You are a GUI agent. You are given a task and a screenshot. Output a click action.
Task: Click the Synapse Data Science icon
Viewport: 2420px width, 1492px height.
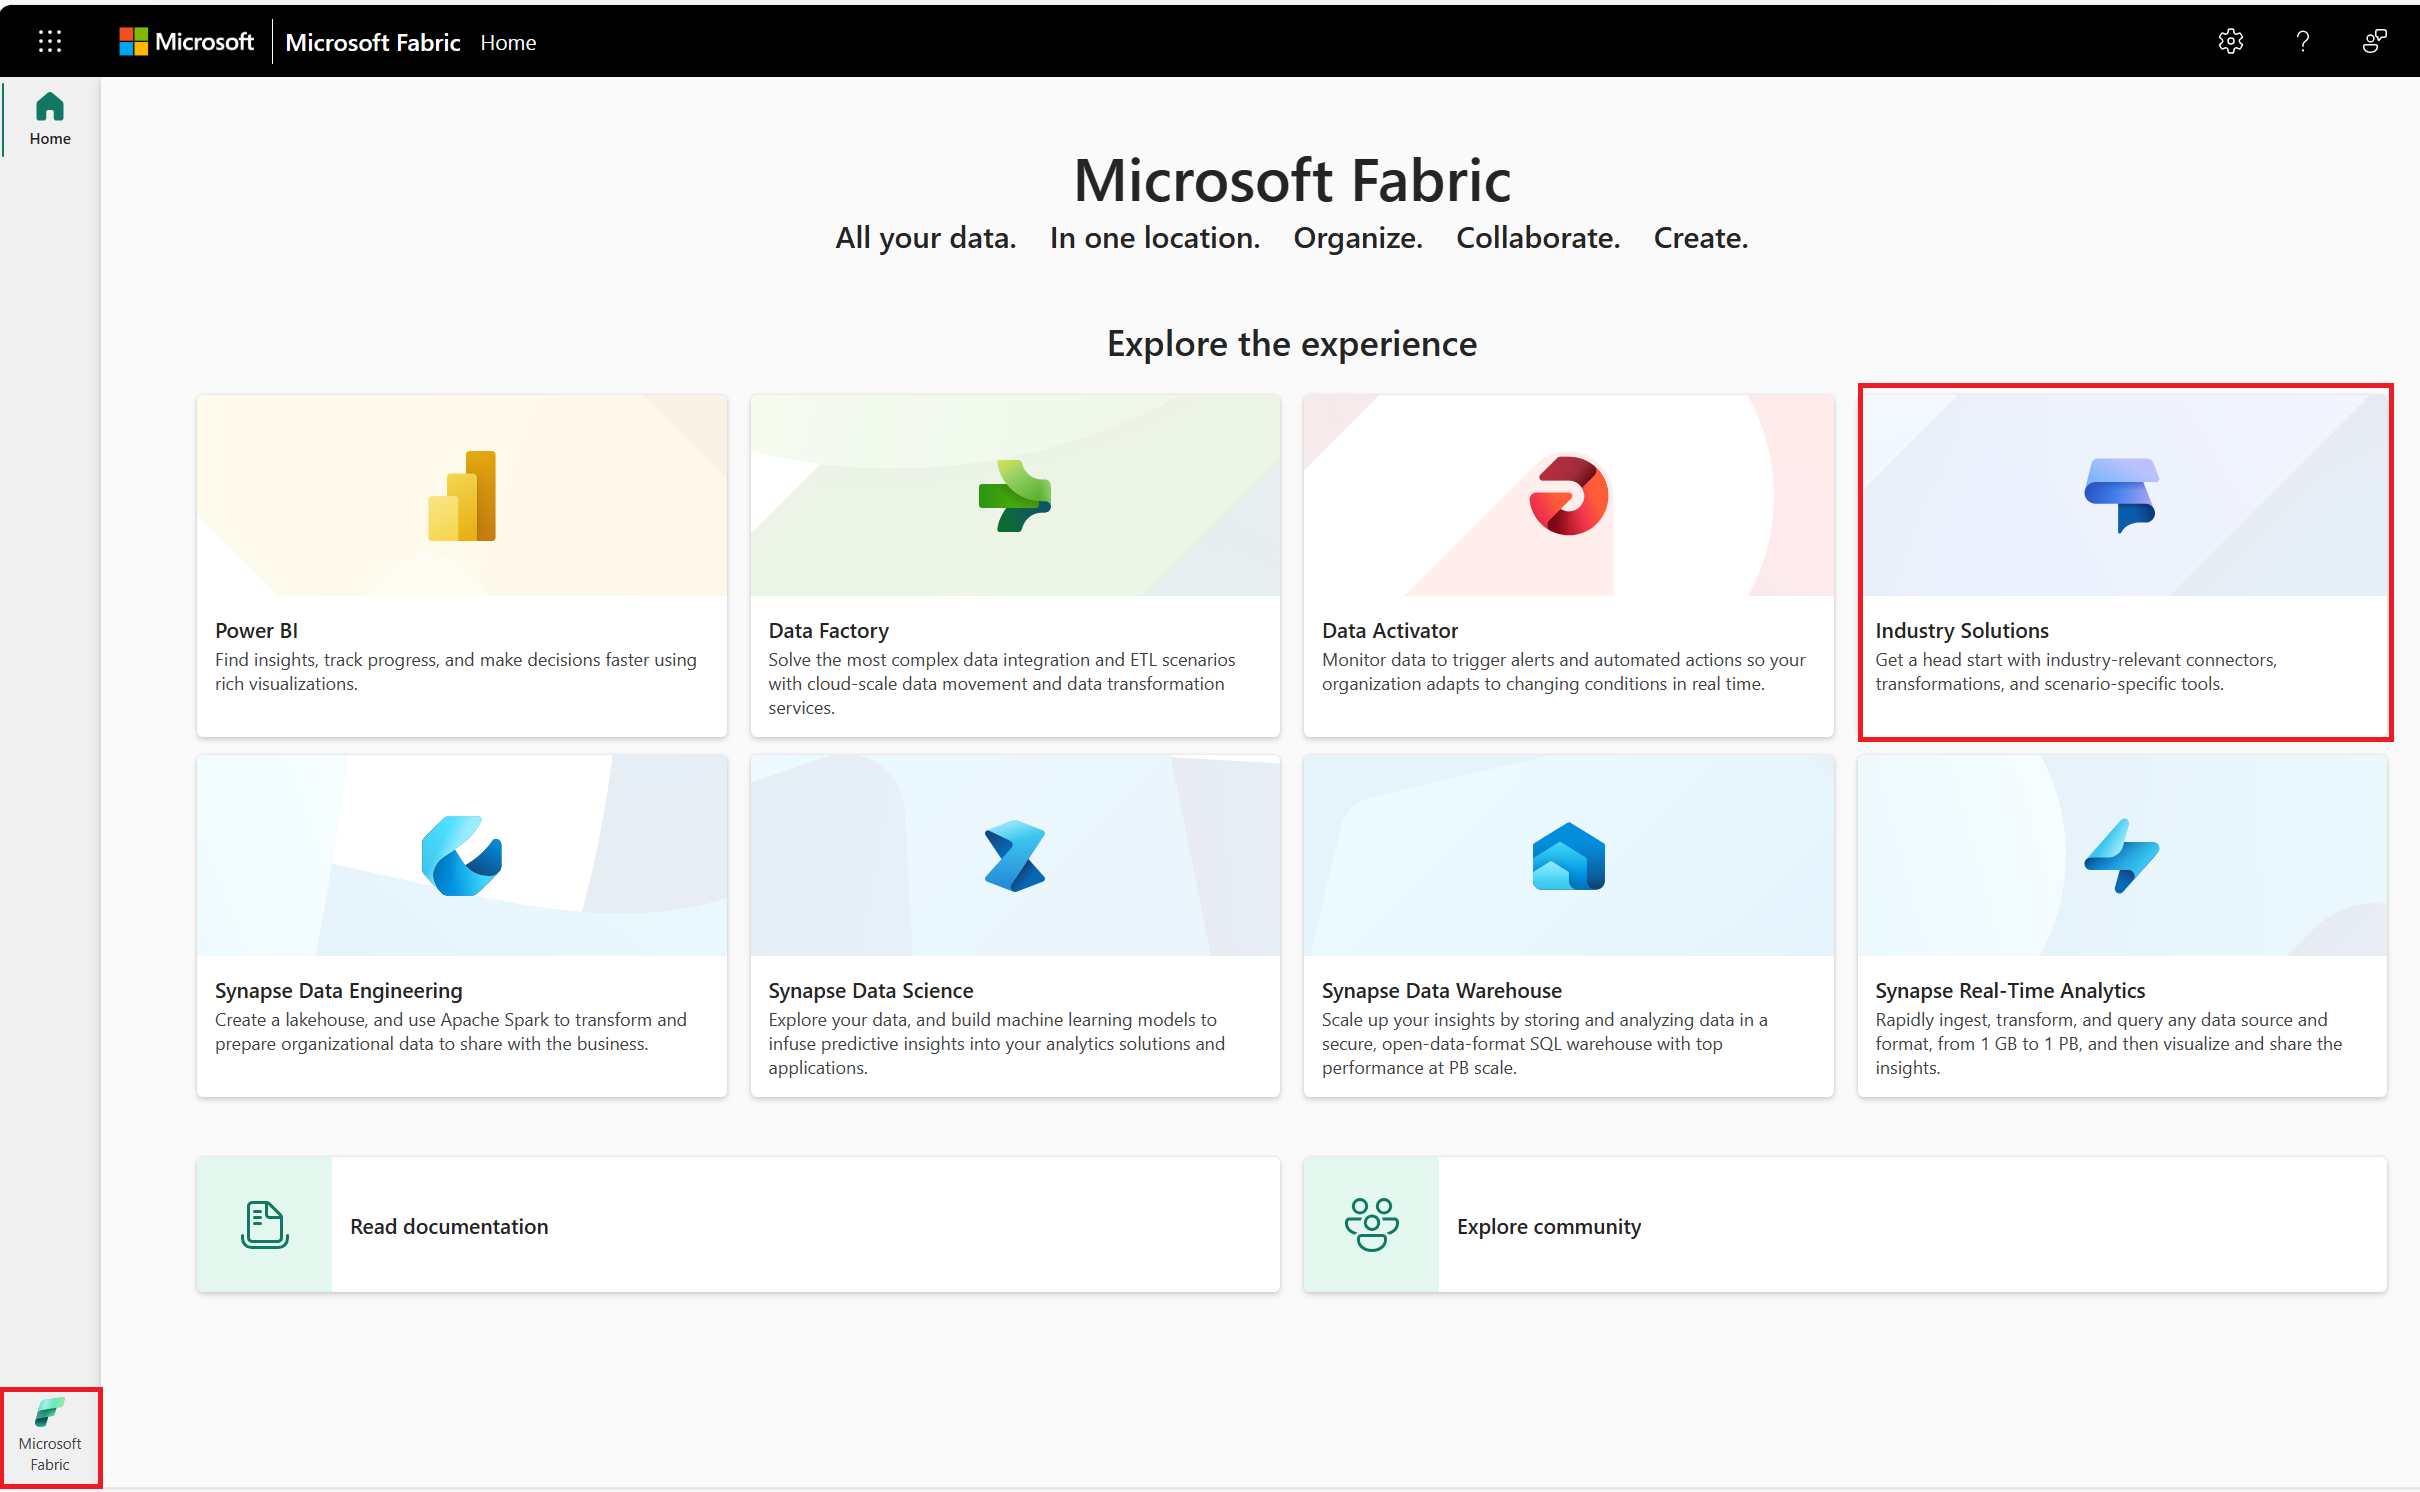point(1015,856)
